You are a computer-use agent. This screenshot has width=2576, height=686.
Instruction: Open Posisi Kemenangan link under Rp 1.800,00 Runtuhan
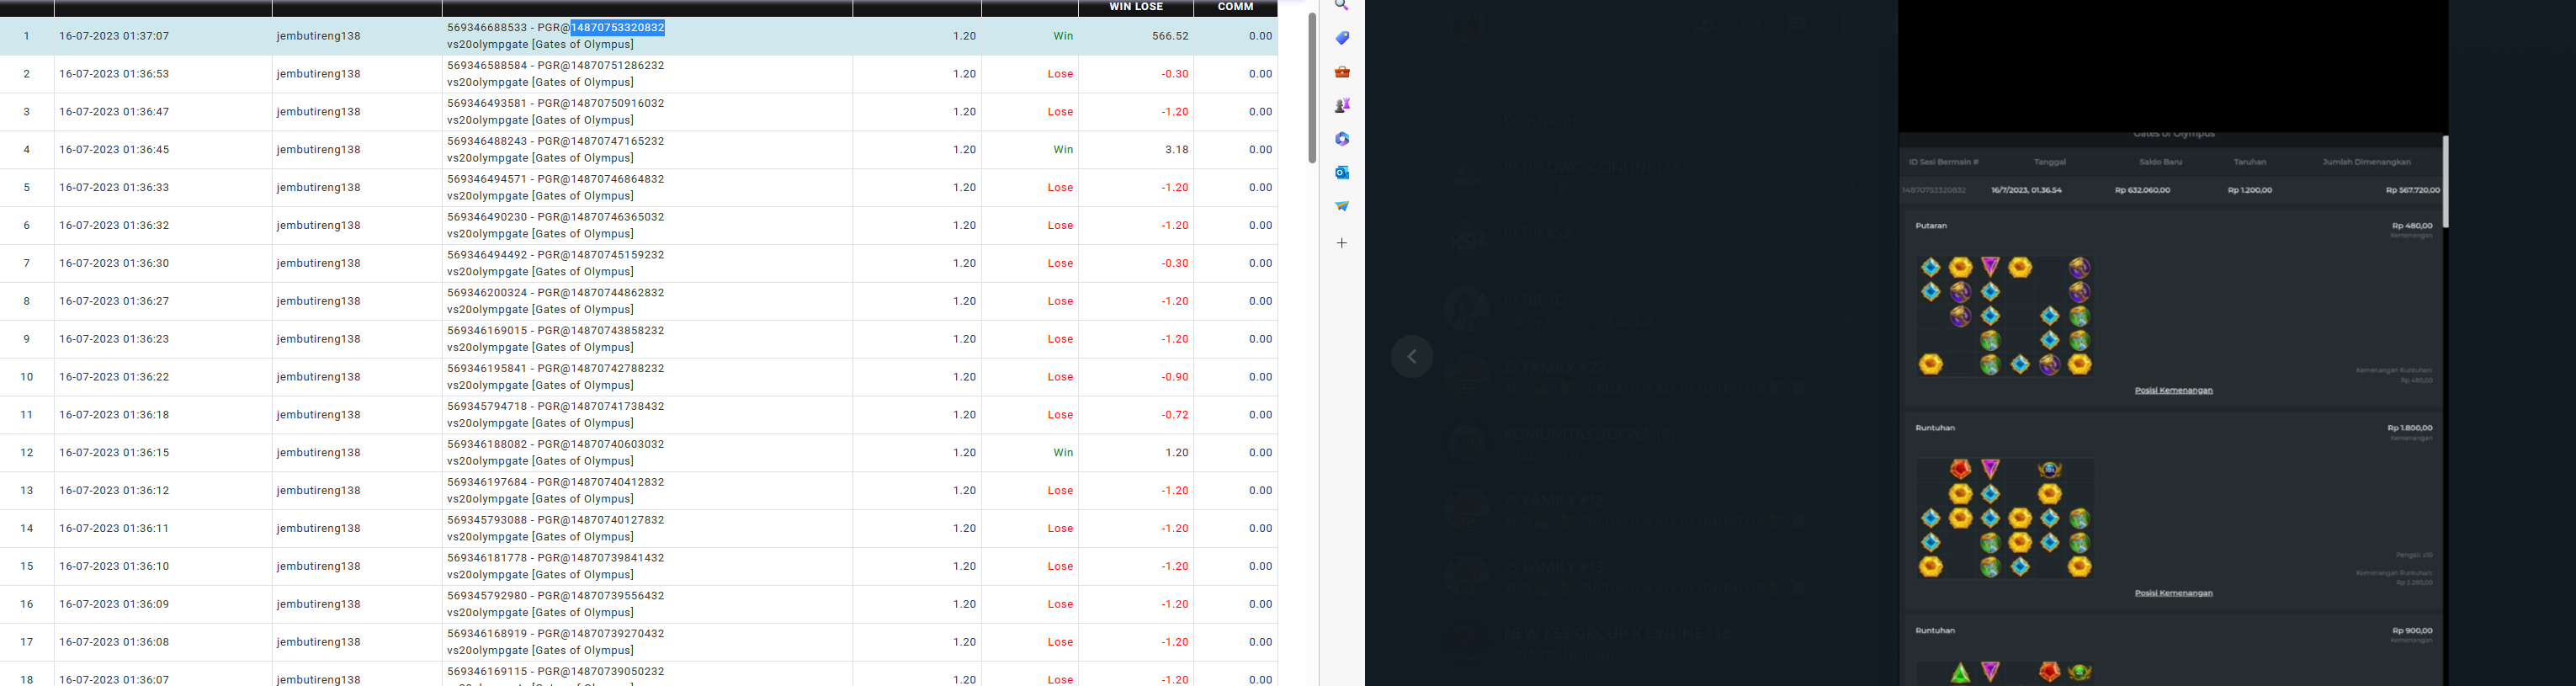(2173, 593)
